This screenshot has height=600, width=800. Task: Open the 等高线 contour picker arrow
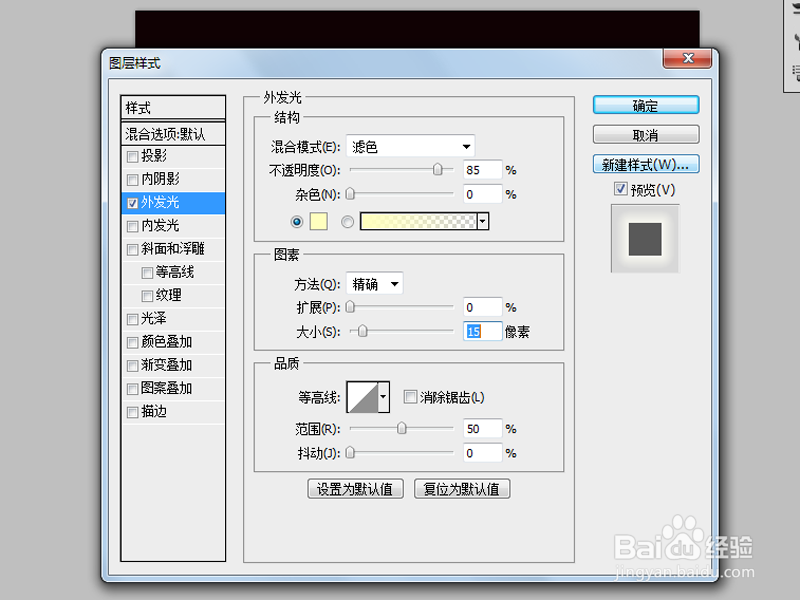point(384,397)
